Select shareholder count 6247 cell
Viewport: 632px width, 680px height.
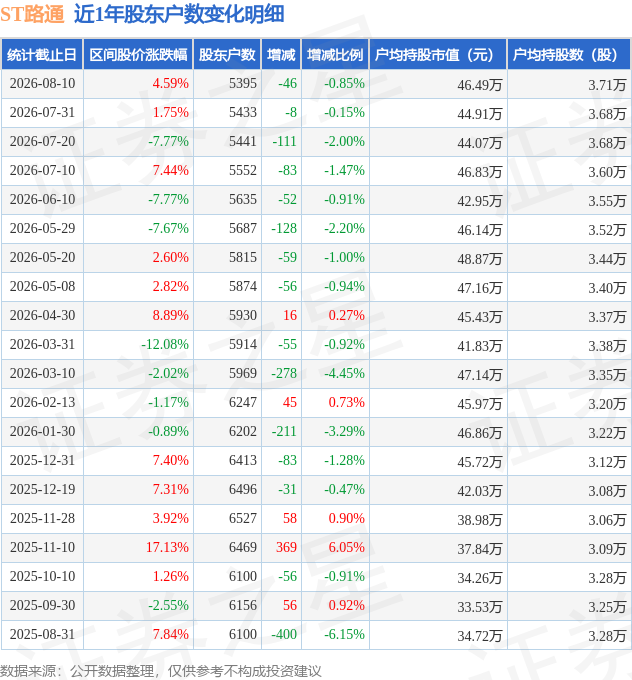click(227, 403)
